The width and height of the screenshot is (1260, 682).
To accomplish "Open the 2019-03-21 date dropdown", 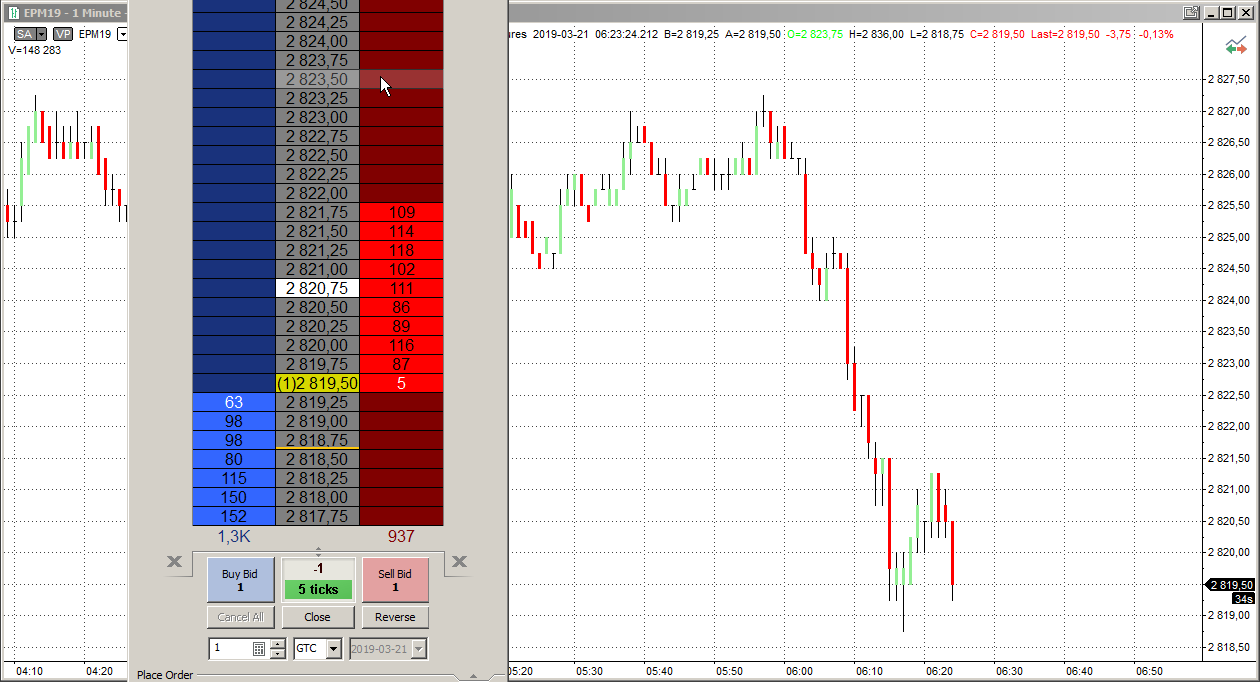I will 419,649.
